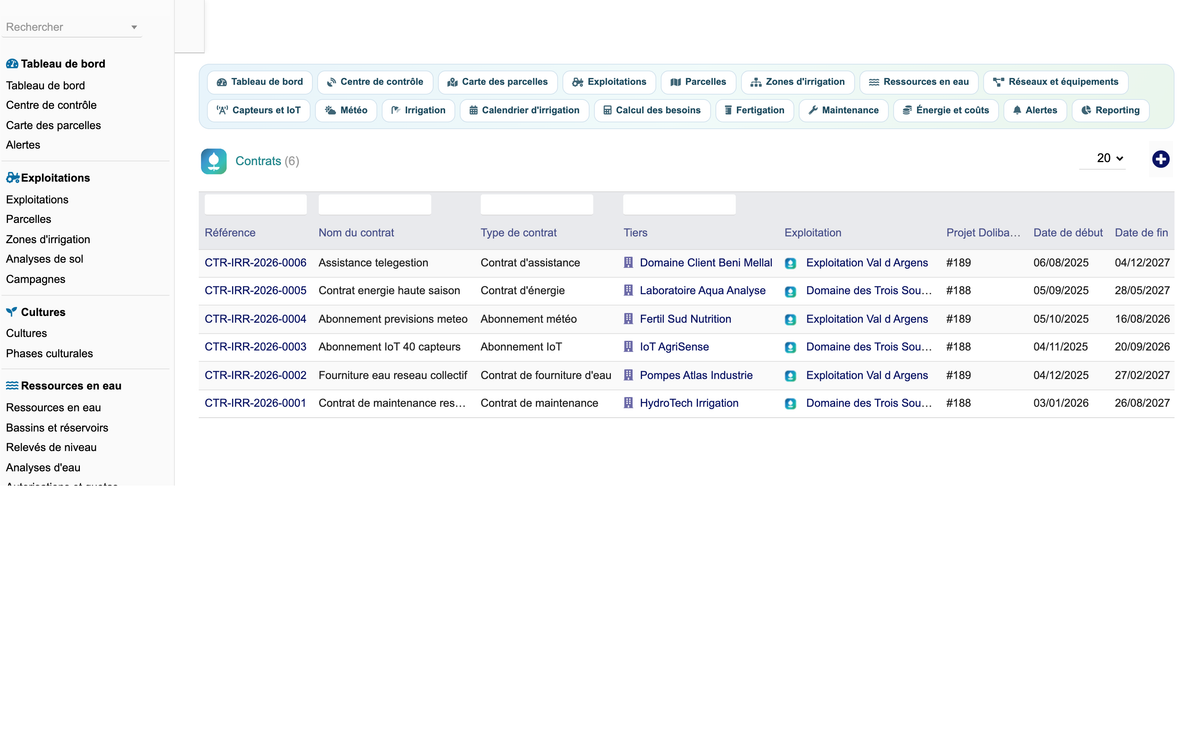The width and height of the screenshot is (1200, 743).
Task: Open Analyses de sol in sidebar
Action: (x=45, y=259)
